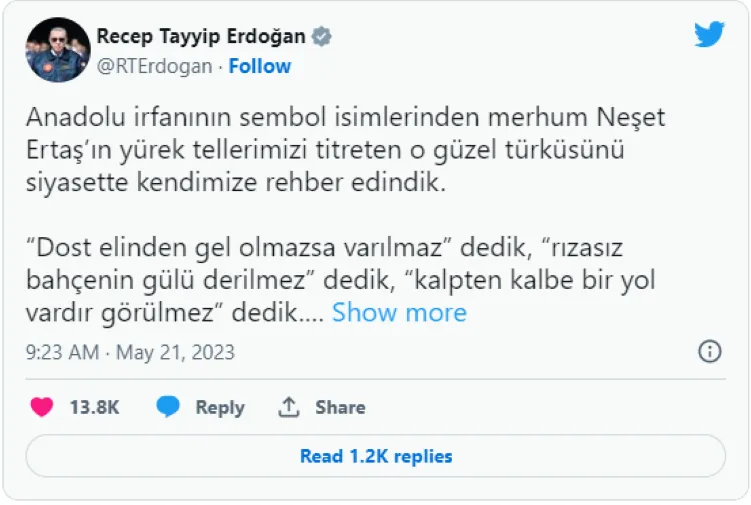Click the name Neşet in the tweet text

[630, 118]
